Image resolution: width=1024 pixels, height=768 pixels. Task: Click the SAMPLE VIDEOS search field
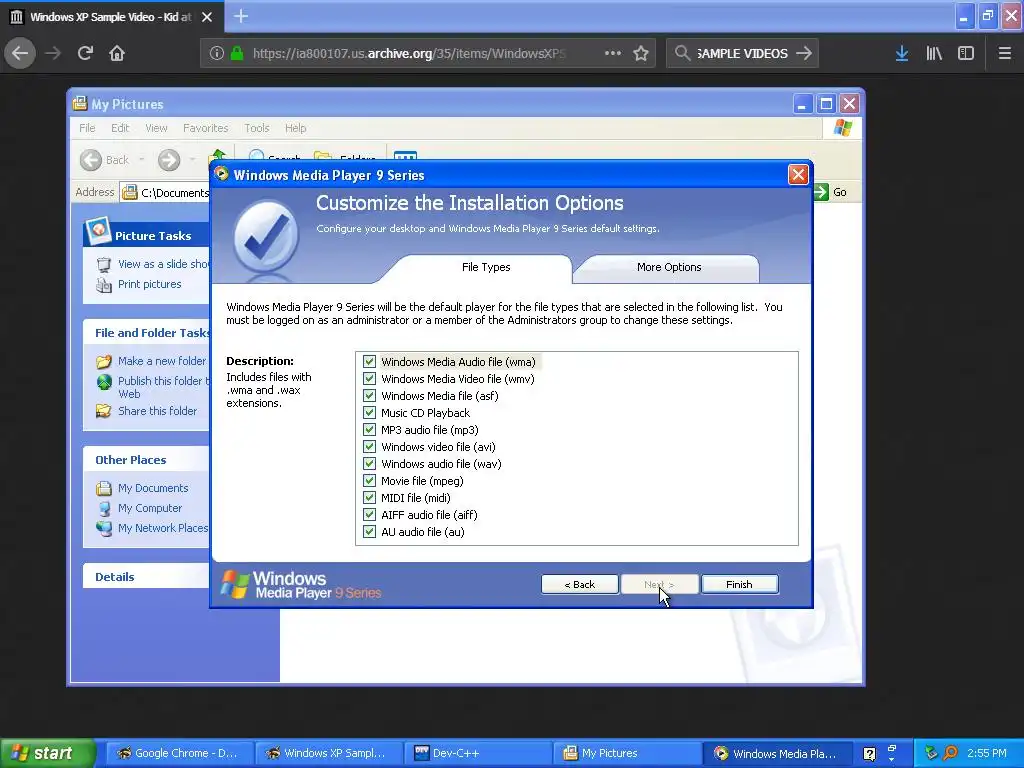pos(742,54)
